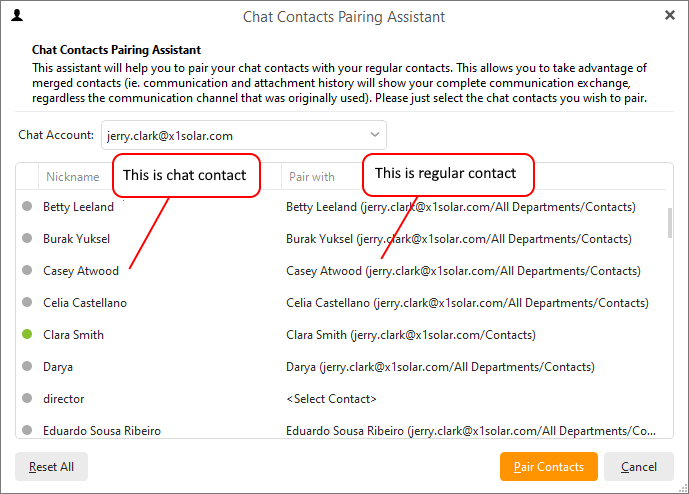Click the contact person icon in title bar

click(x=17, y=16)
